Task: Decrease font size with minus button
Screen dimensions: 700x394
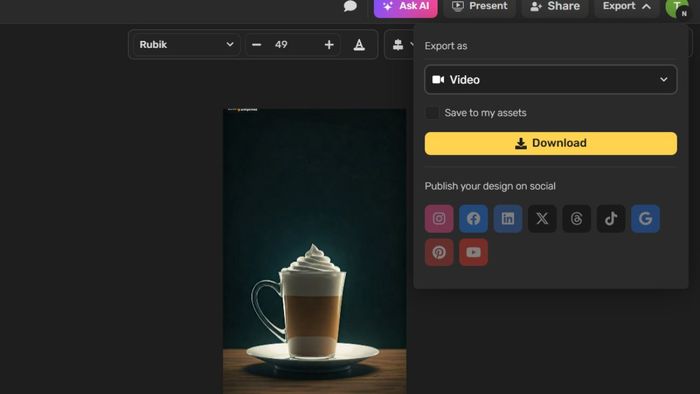Action: click(x=256, y=45)
